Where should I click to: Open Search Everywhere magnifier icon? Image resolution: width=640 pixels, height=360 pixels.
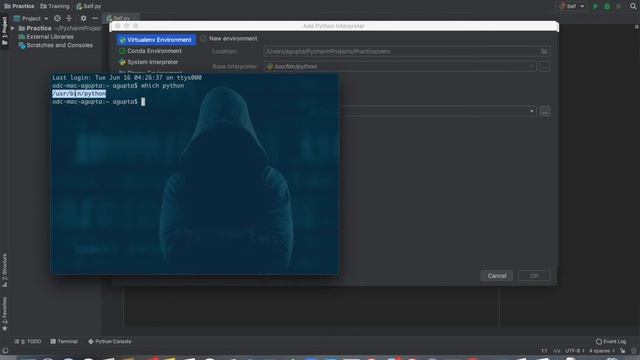pyautogui.click(x=633, y=6)
